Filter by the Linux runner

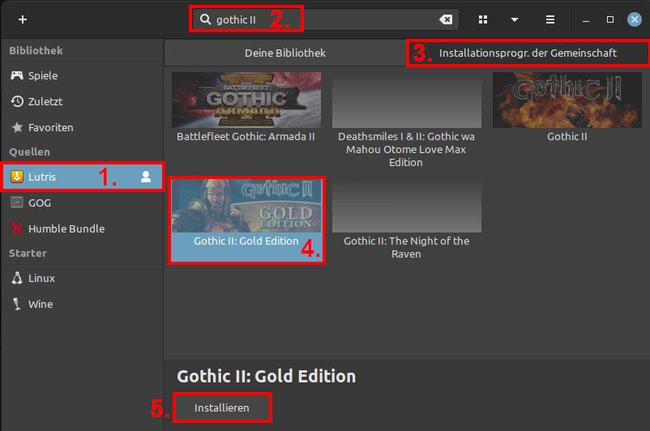click(82, 278)
